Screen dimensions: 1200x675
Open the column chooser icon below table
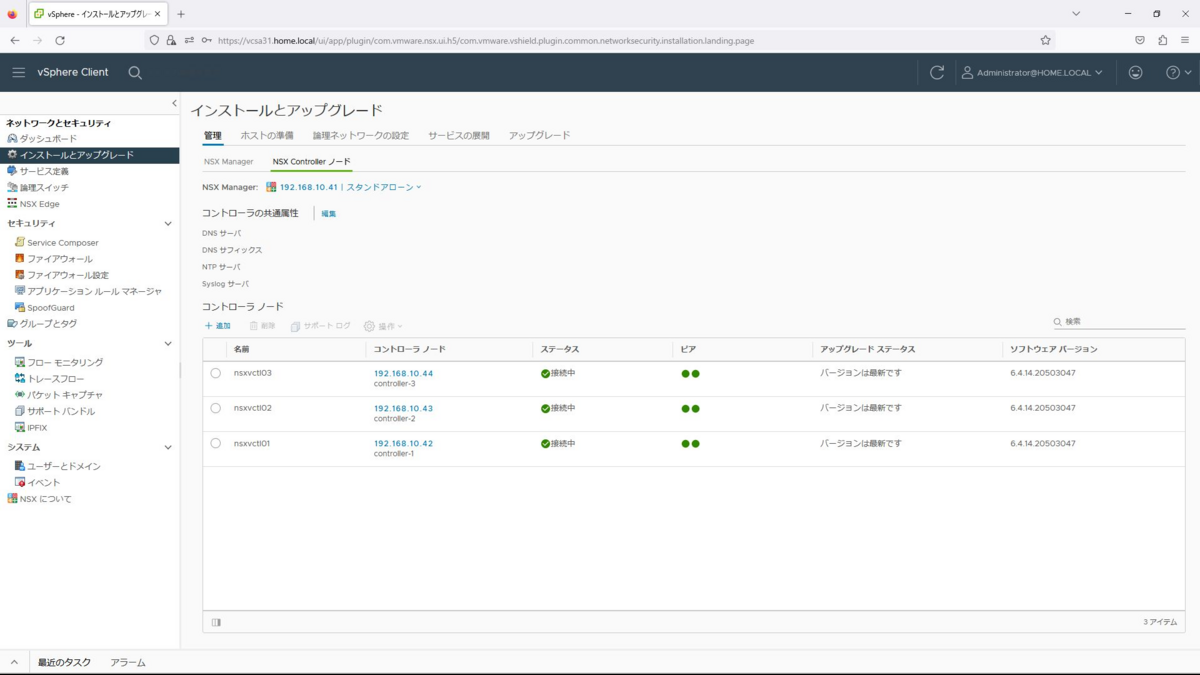[216, 622]
